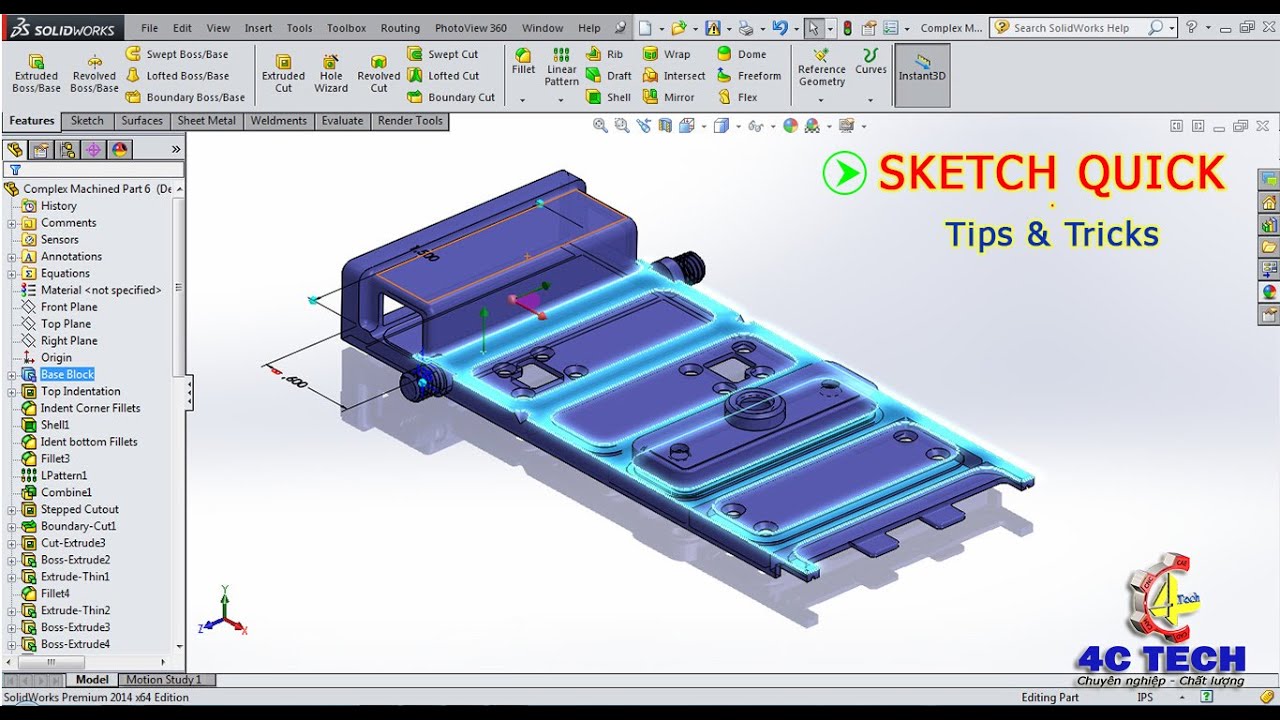Expand the Comments folder node
Screen dimensions: 1280x720
pyautogui.click(x=12, y=223)
